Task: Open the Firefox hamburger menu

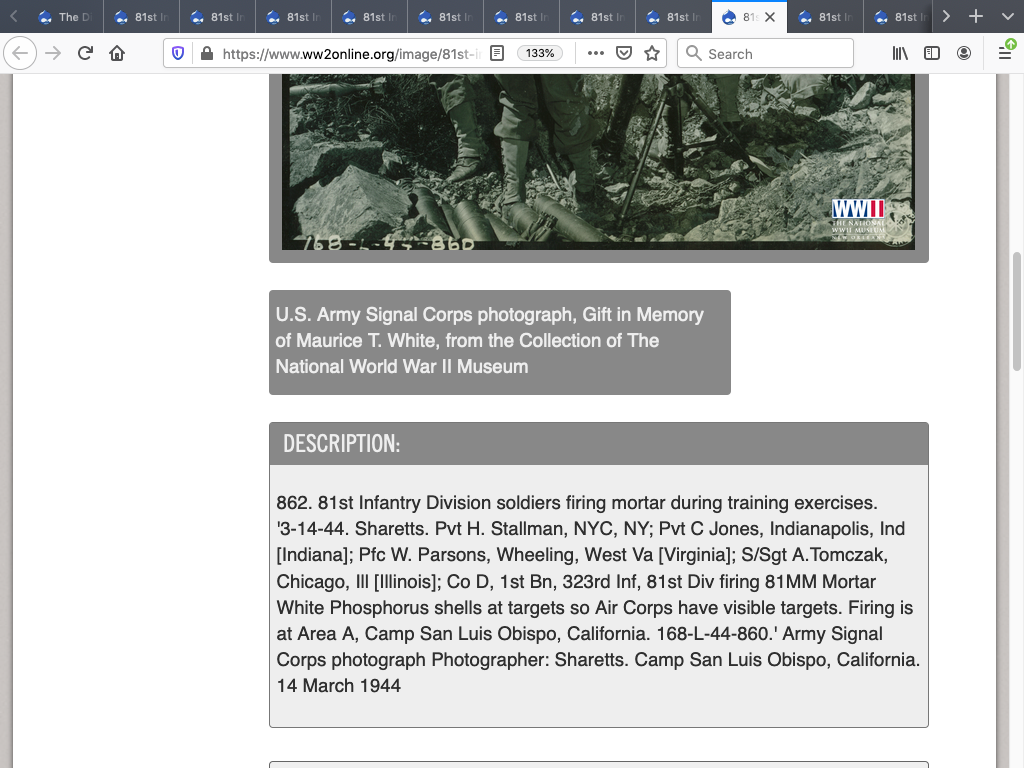Action: click(1004, 54)
